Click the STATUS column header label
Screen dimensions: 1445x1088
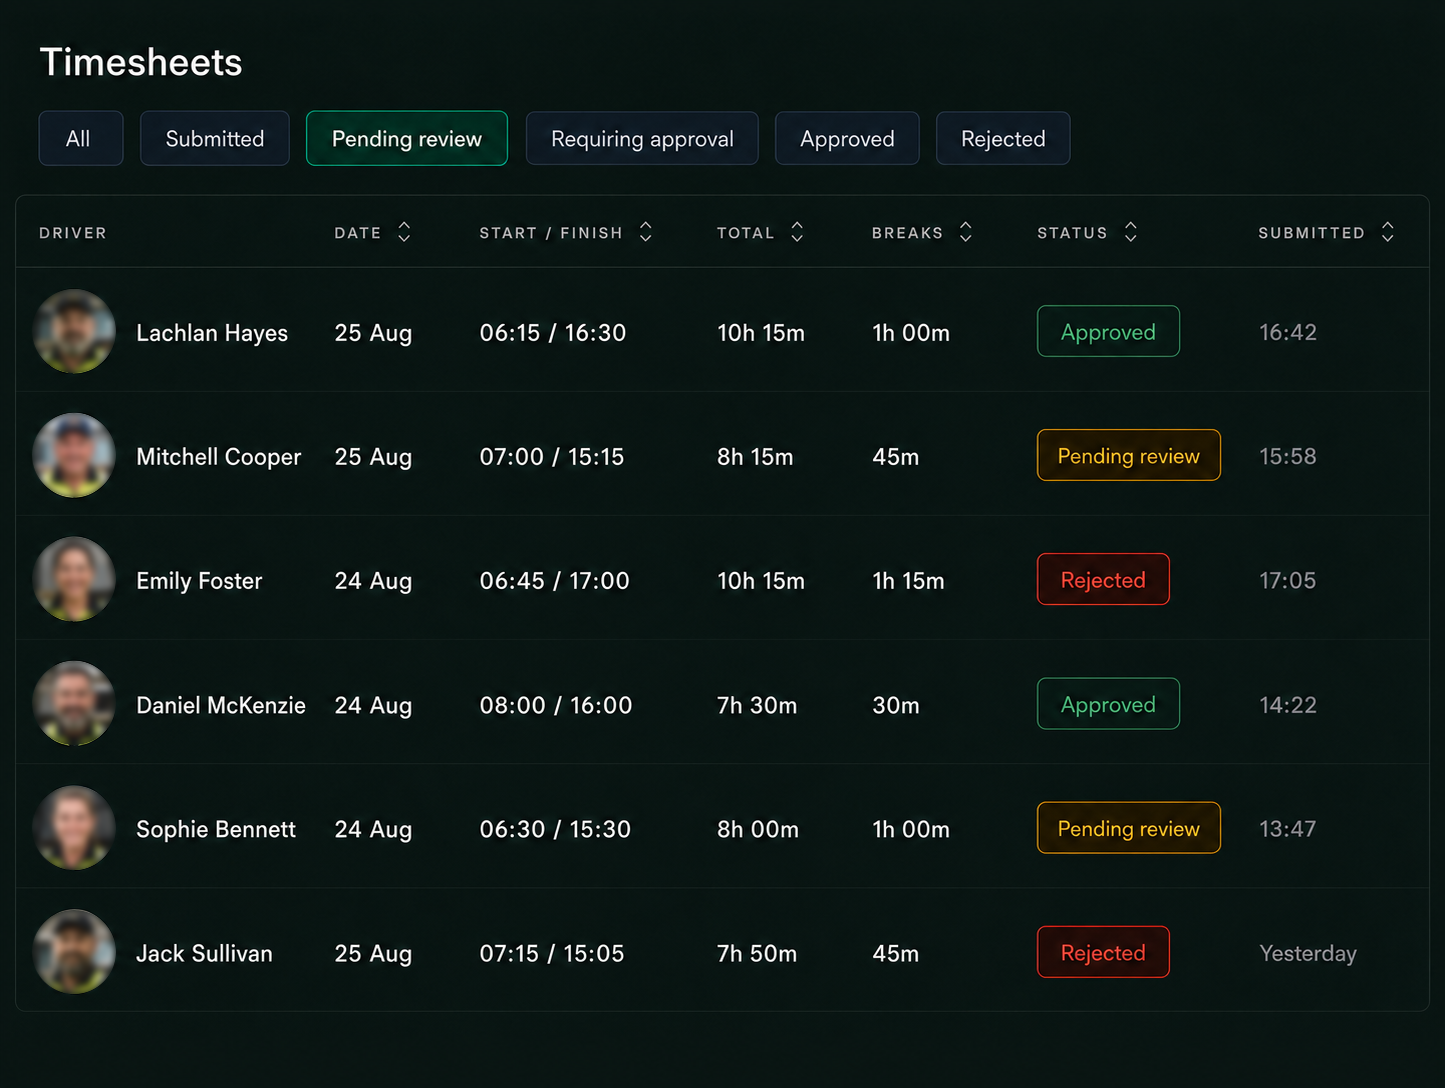coord(1072,233)
